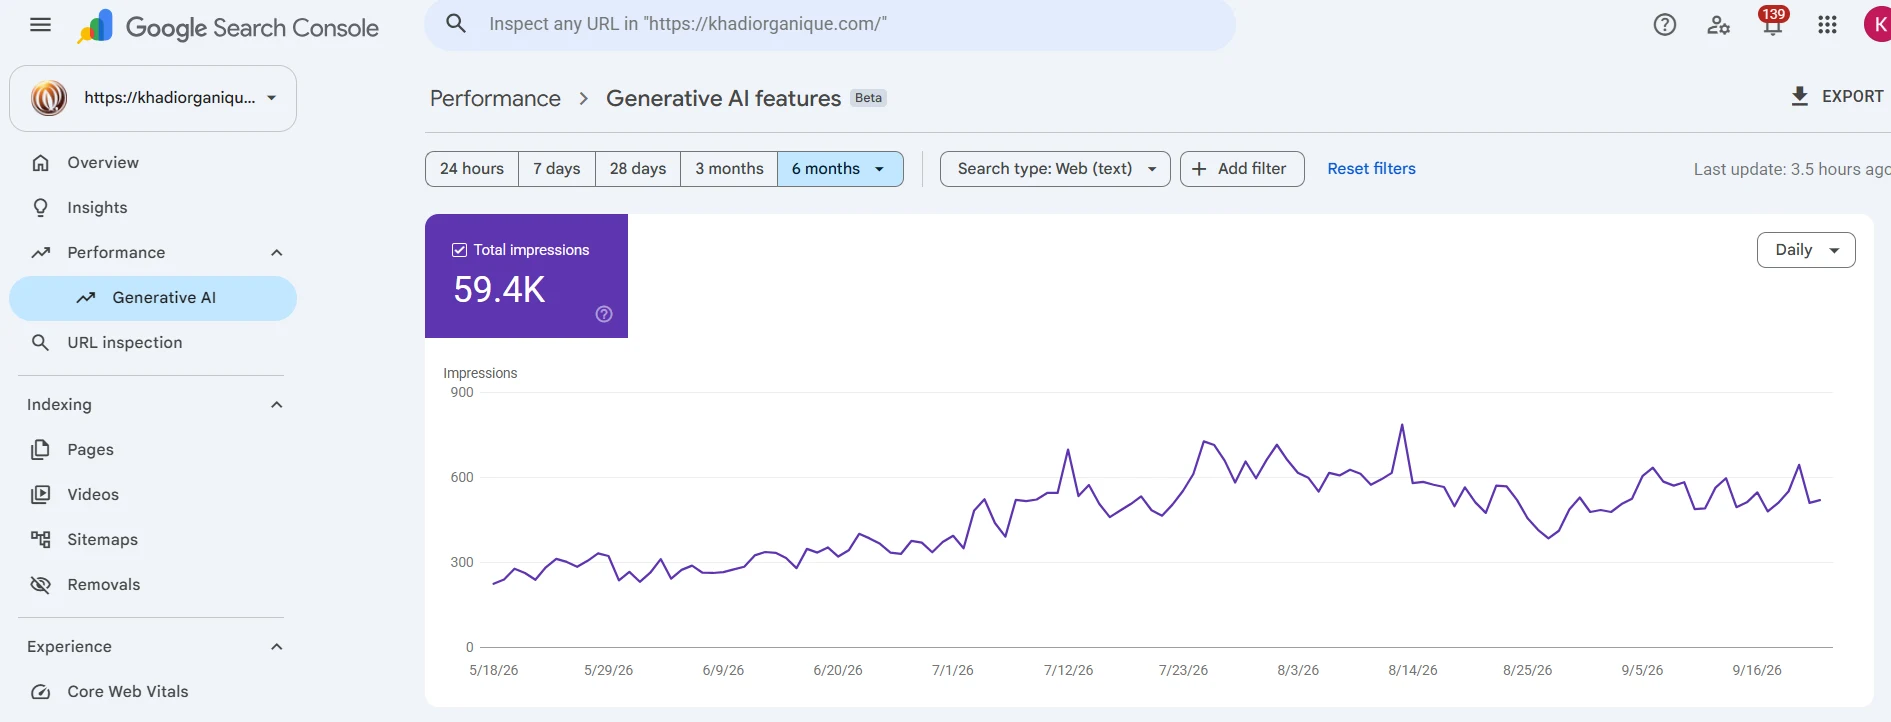The width and height of the screenshot is (1891, 722).
Task: Click the Videos icon in sidebar
Action: (40, 495)
